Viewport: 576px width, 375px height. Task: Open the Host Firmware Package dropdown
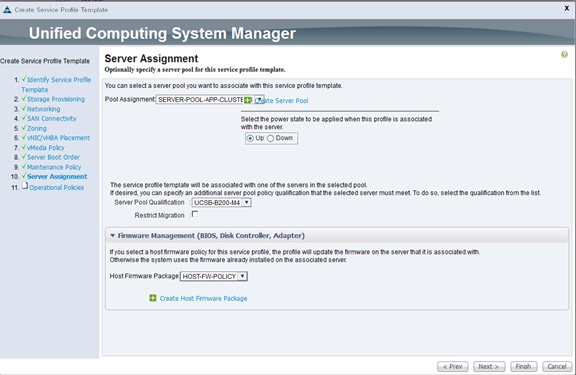pos(214,276)
